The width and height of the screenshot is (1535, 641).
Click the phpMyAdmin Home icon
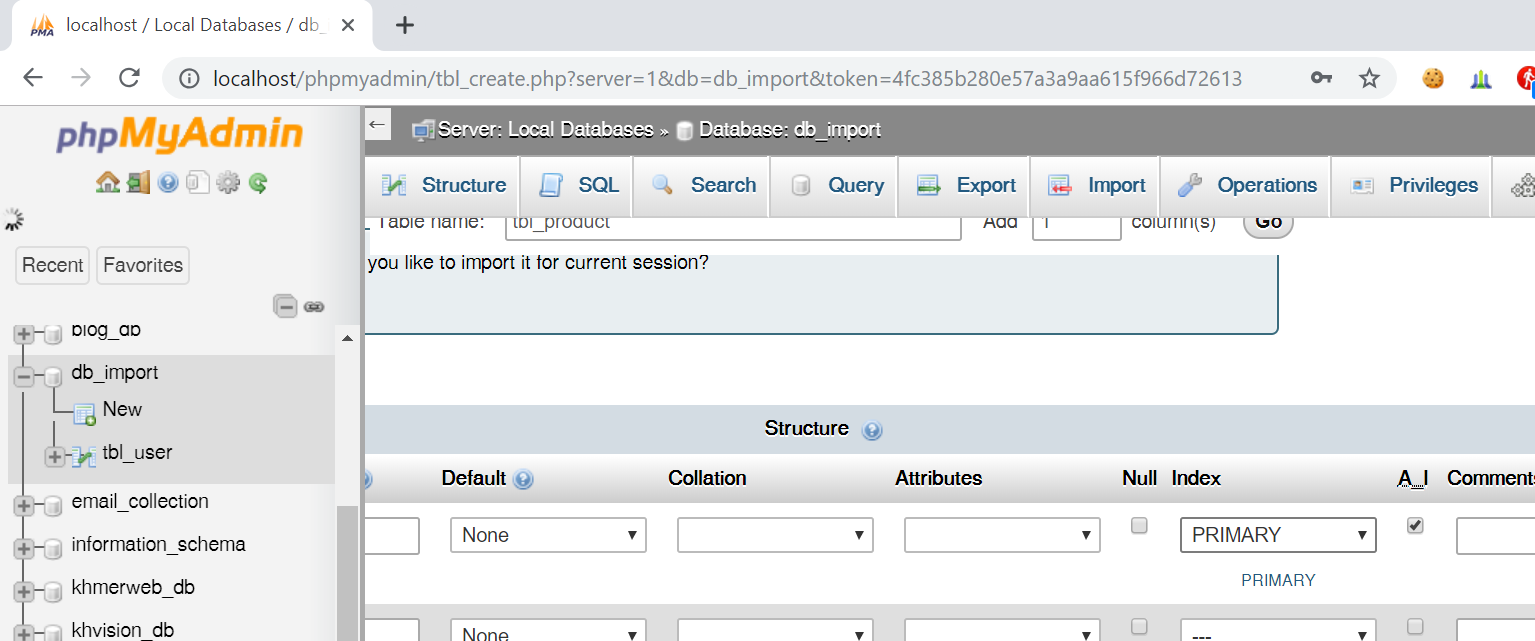107,182
